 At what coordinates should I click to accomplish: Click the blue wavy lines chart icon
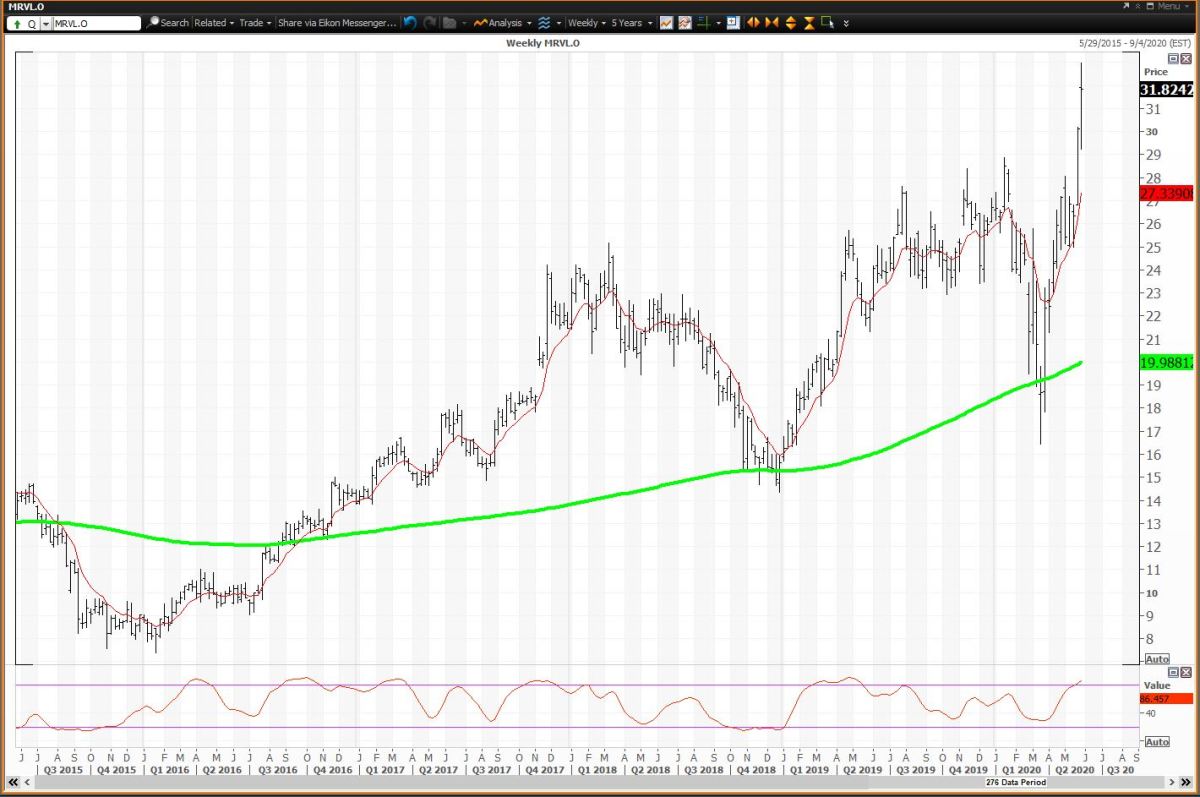pos(544,22)
